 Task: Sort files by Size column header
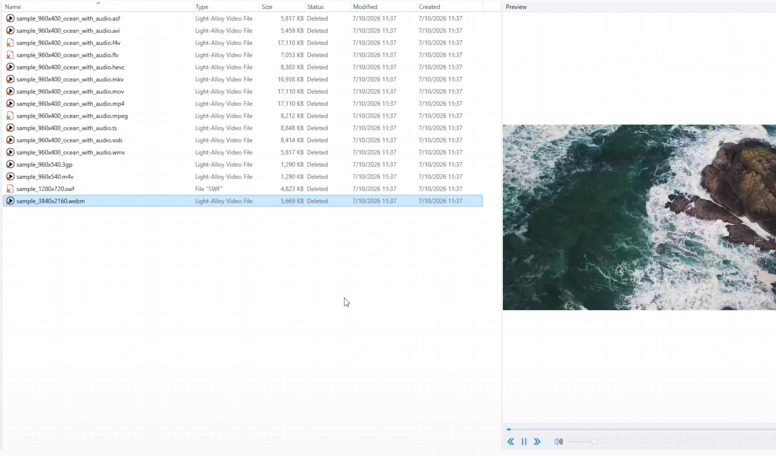pyautogui.click(x=282, y=6)
